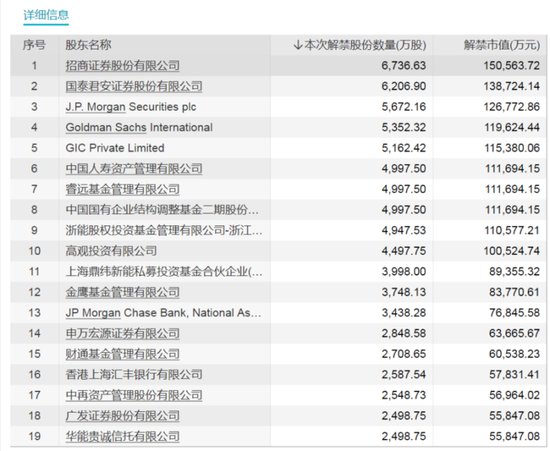Select market value 83,770.61
The image size is (550, 451).
(x=515, y=292)
